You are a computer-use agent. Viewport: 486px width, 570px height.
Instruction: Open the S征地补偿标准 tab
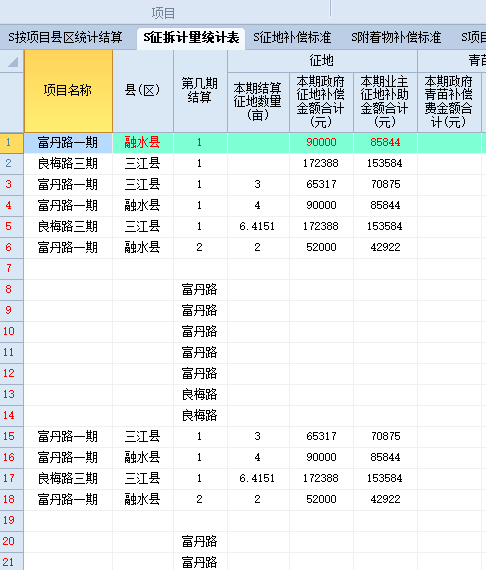pyautogui.click(x=292, y=37)
